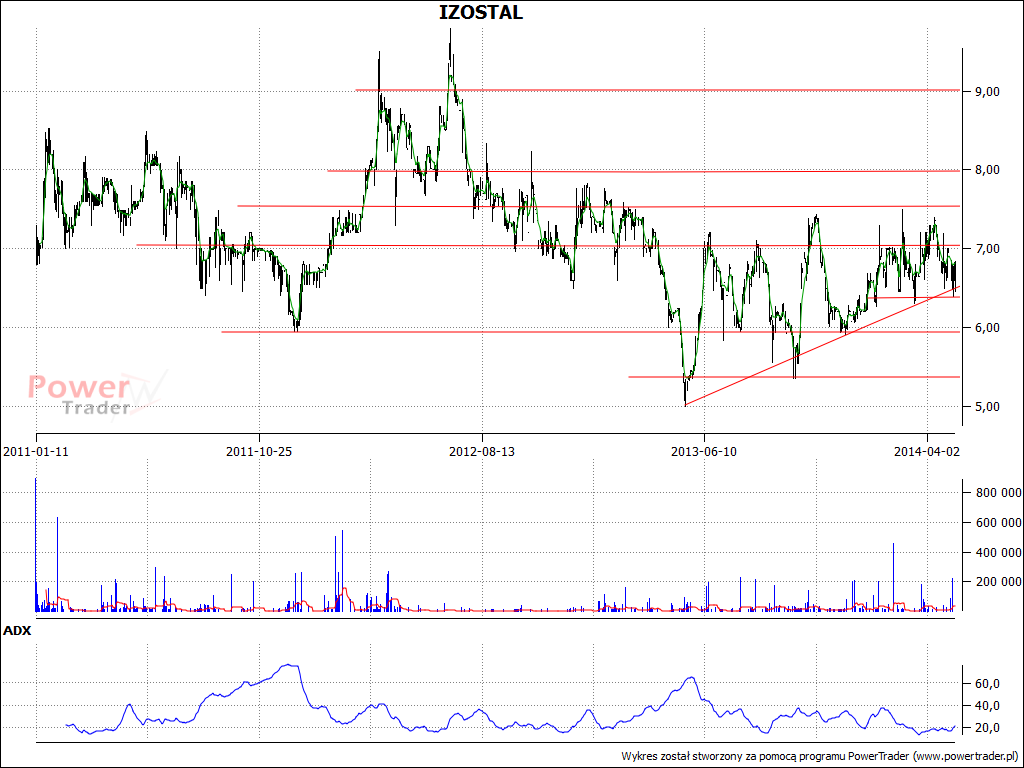
Task: Click the 9,00 price axis label
Action: point(987,91)
